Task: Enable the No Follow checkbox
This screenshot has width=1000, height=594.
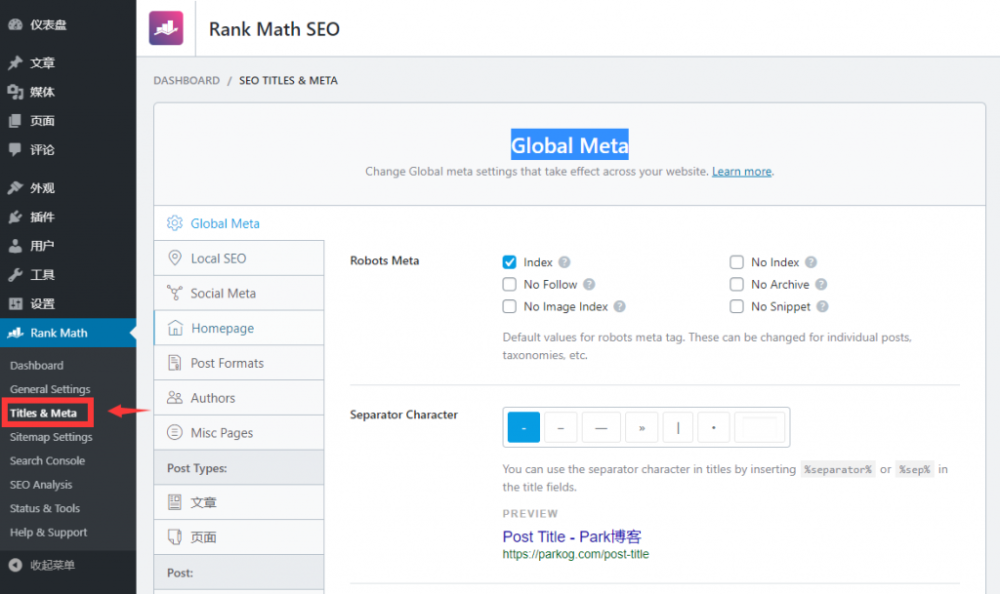Action: click(510, 285)
